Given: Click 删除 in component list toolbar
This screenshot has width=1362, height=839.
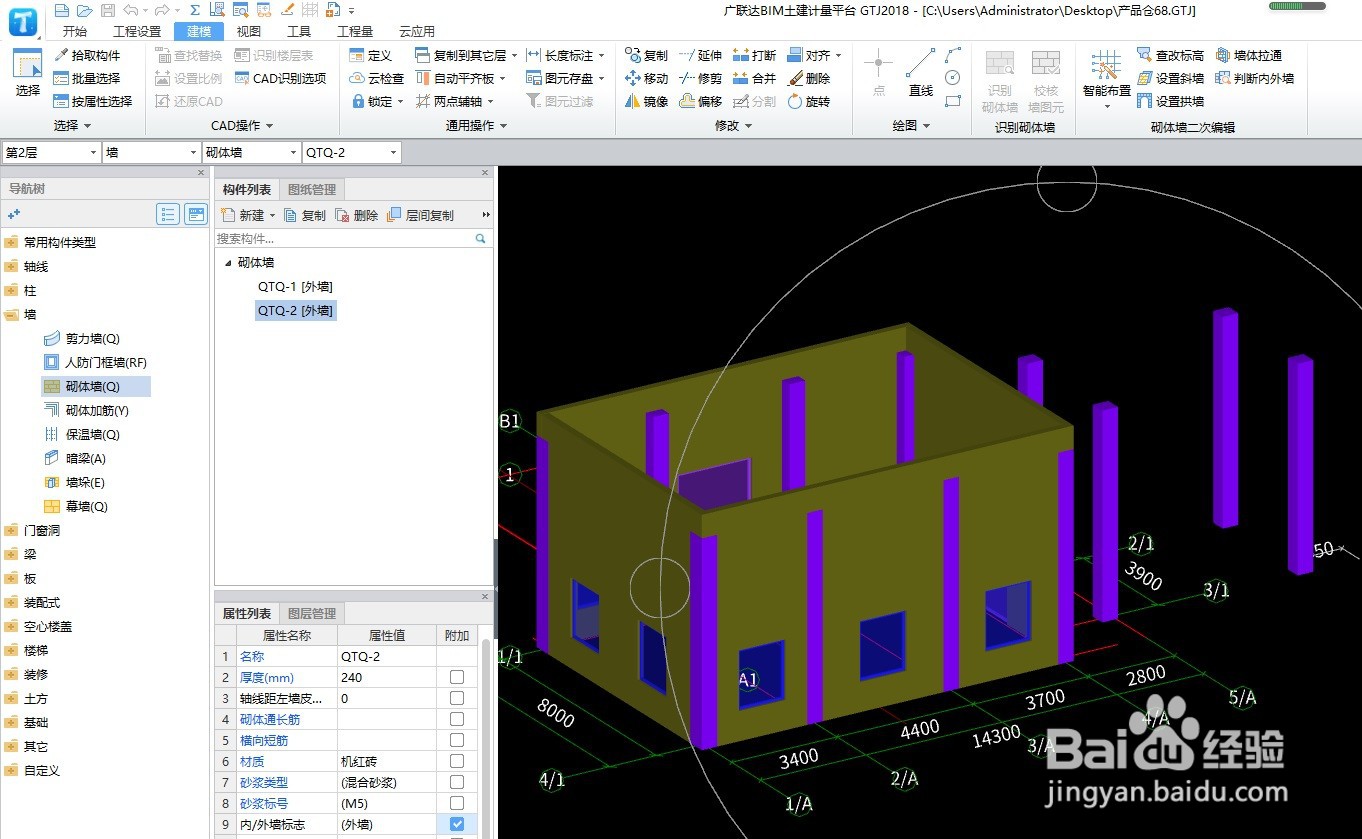Looking at the screenshot, I should [x=356, y=215].
